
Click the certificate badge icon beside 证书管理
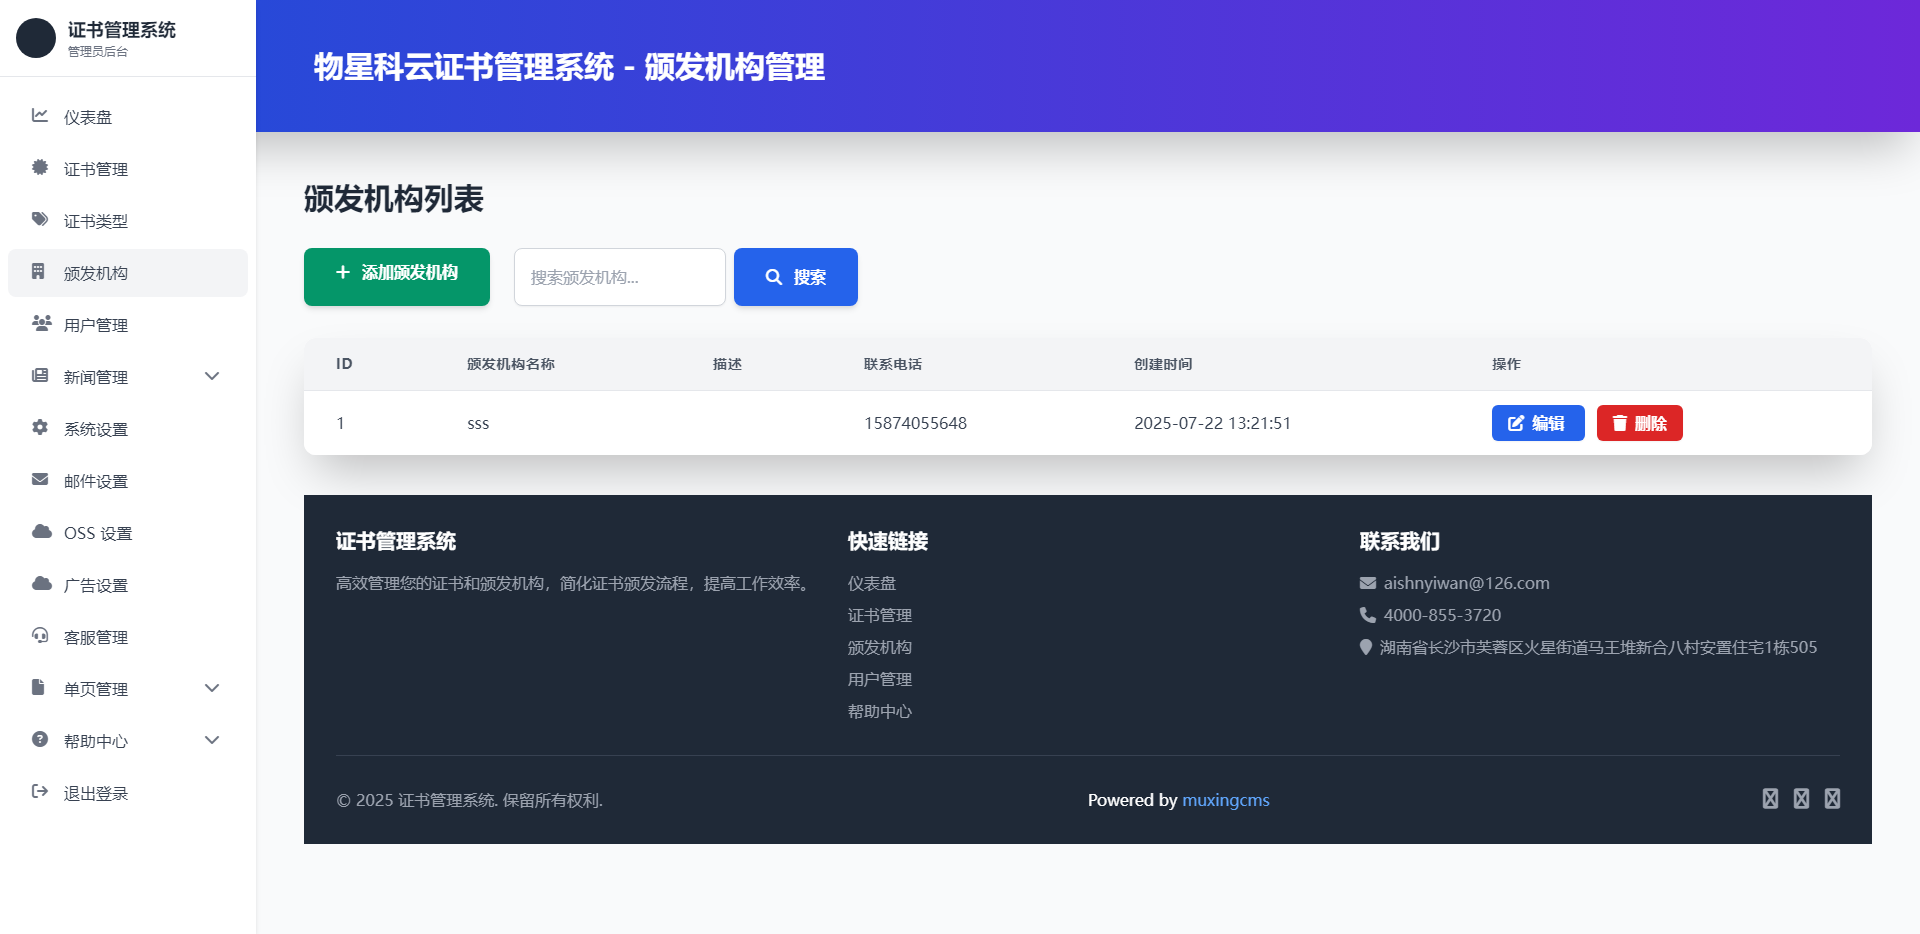[40, 167]
